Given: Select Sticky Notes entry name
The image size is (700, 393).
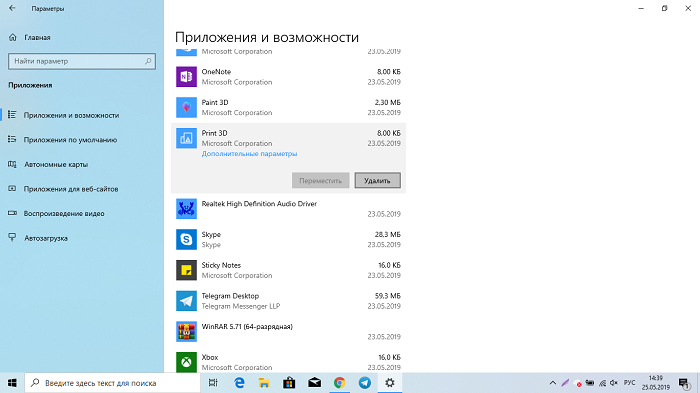Looking at the screenshot, I should tap(221, 265).
